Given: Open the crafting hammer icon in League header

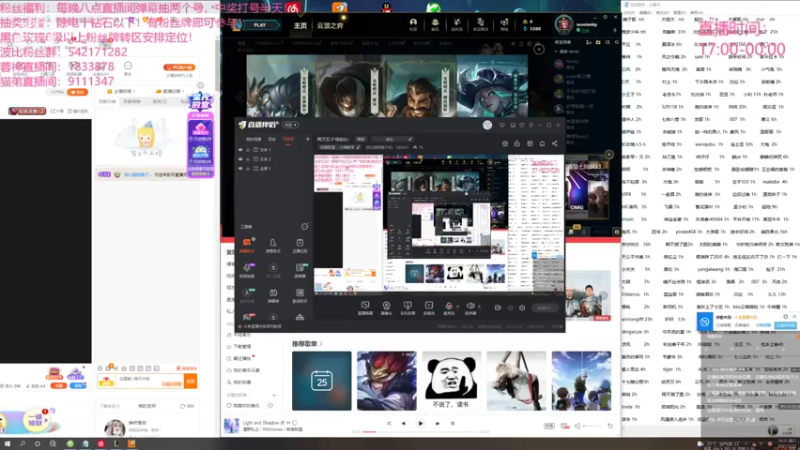Looking at the screenshot, I should click(458, 24).
